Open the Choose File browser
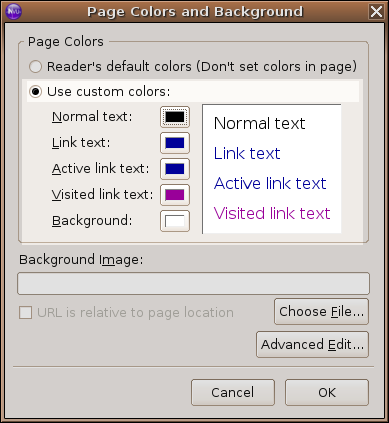The width and height of the screenshot is (389, 423). pos(321,312)
